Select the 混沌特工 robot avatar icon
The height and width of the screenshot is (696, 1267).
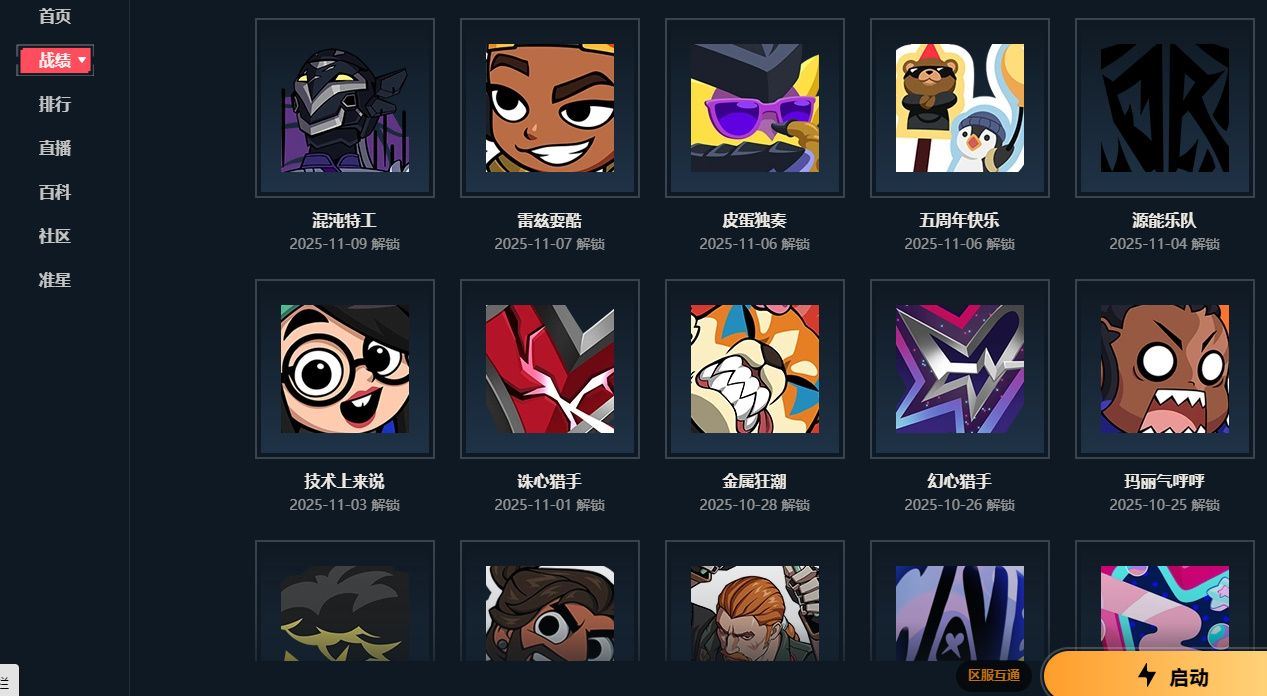point(345,108)
